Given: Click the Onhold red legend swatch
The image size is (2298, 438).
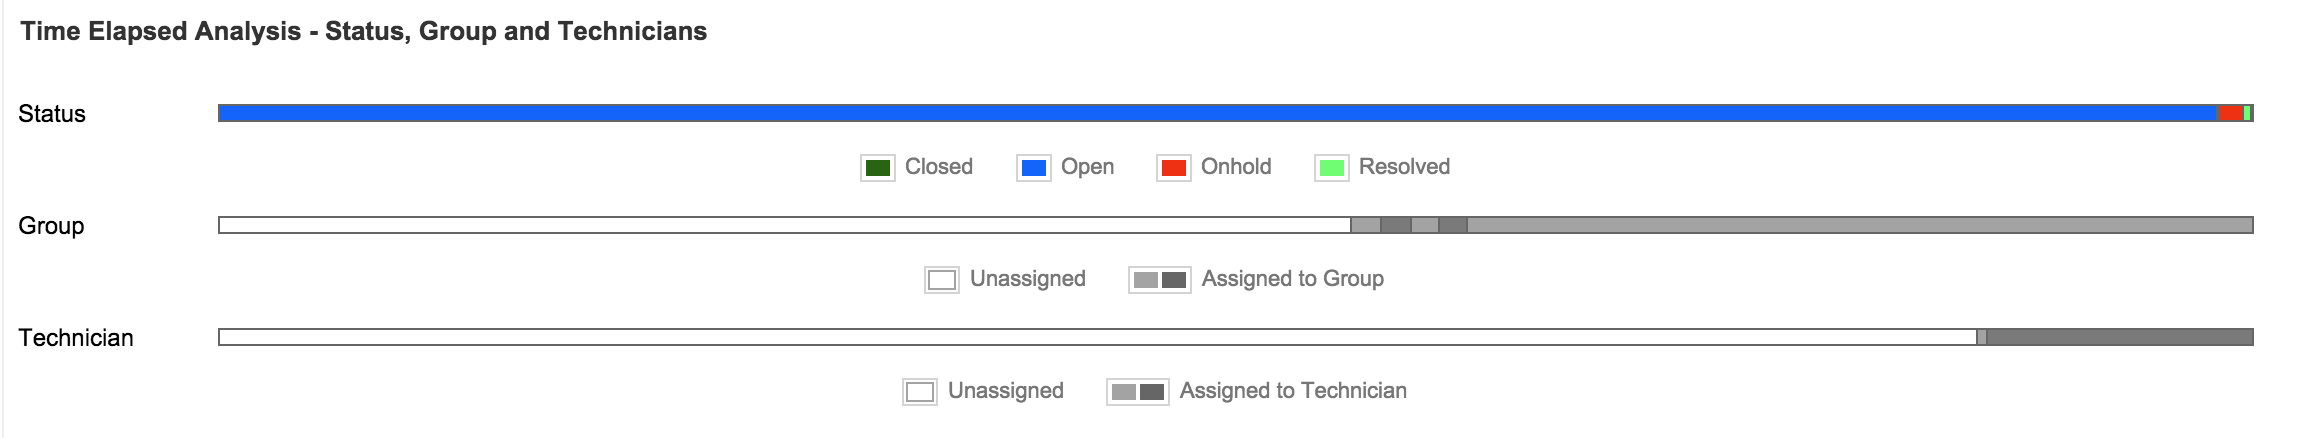Looking at the screenshot, I should point(1174,168).
